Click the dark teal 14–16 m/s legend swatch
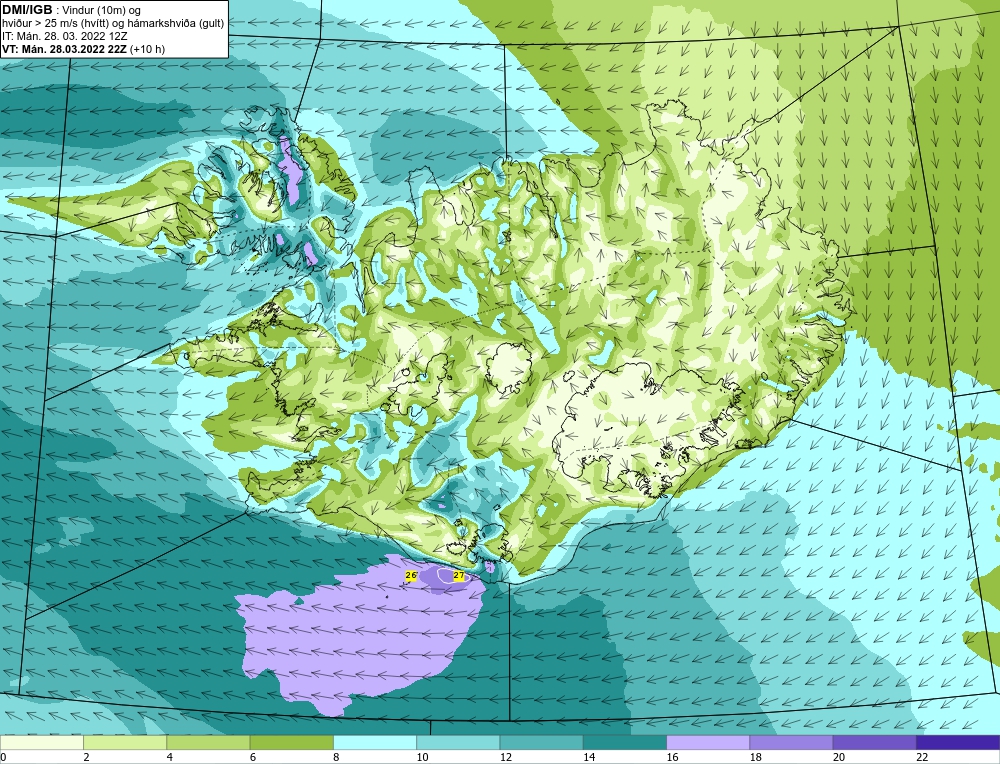This screenshot has height=764, width=1000. (x=624, y=742)
